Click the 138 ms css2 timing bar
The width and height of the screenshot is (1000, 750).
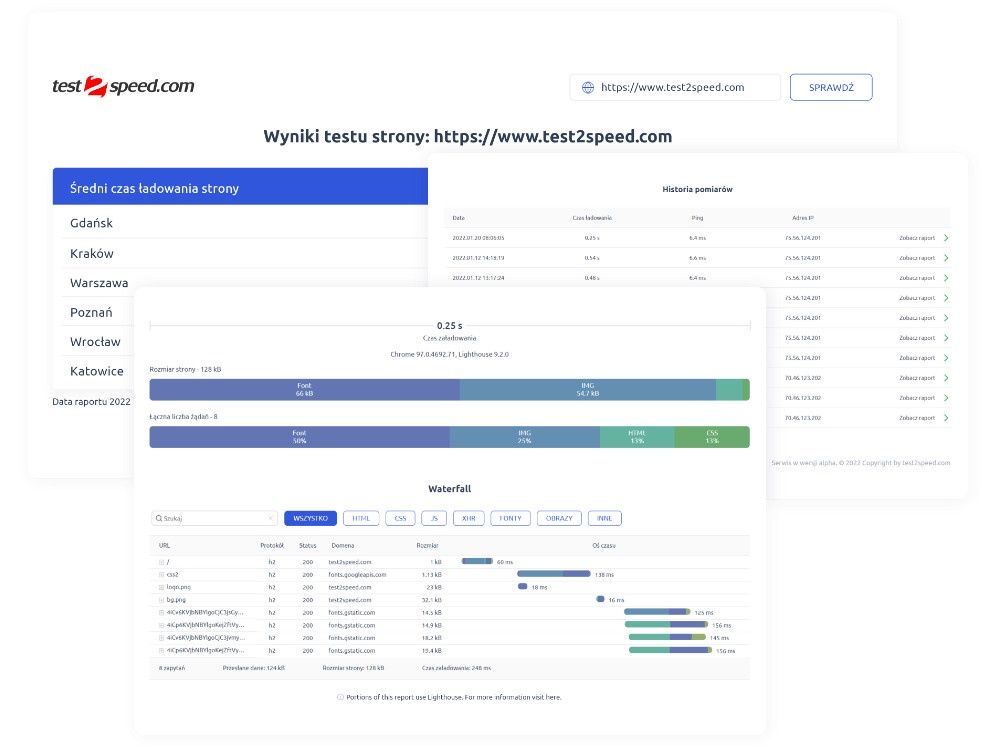pos(554,574)
